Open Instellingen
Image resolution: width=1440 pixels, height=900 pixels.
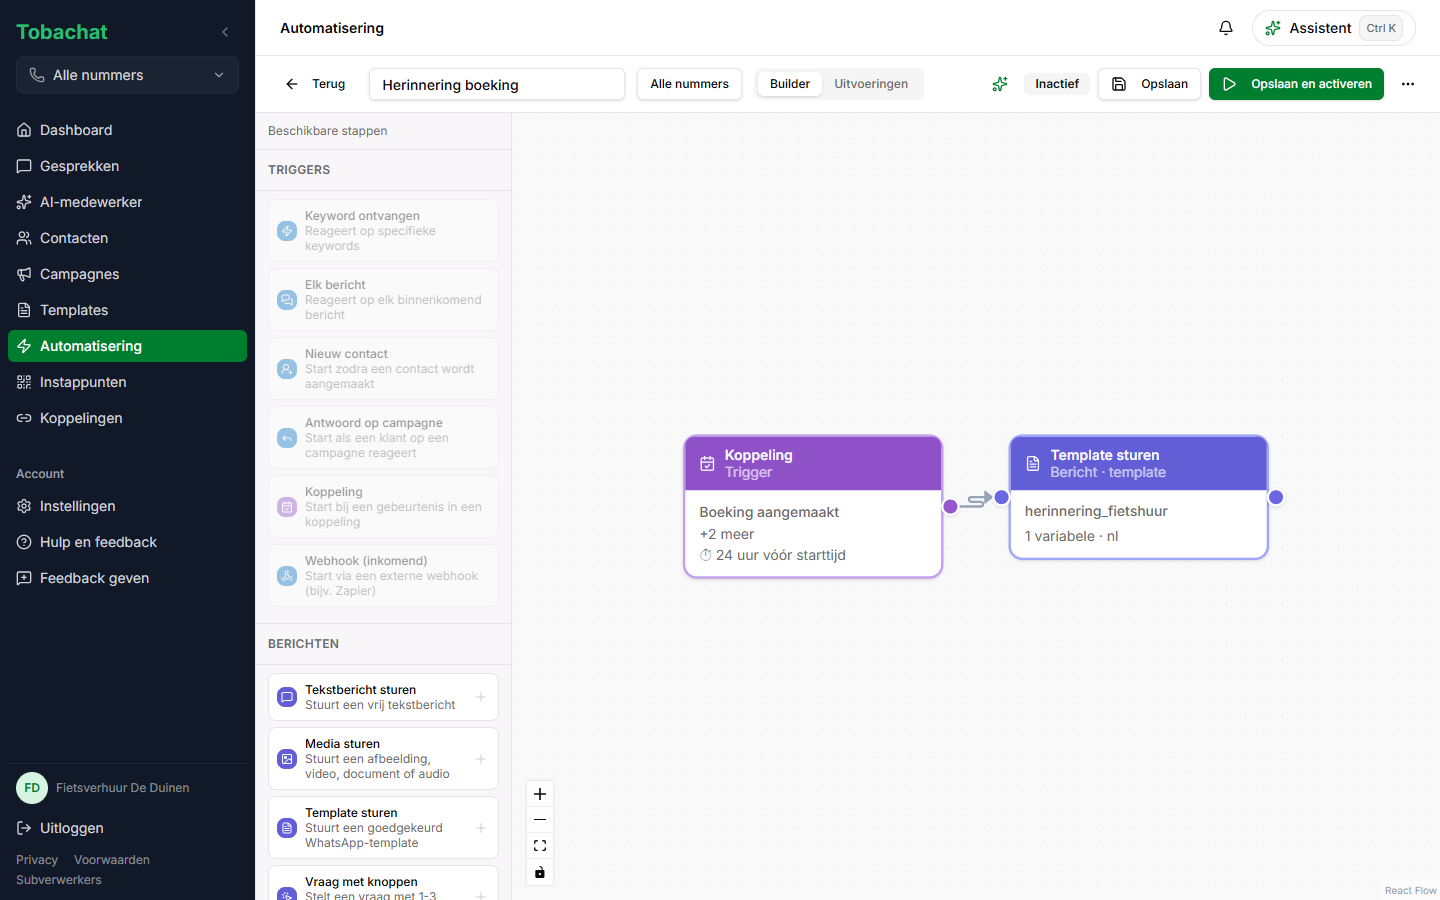coord(127,506)
